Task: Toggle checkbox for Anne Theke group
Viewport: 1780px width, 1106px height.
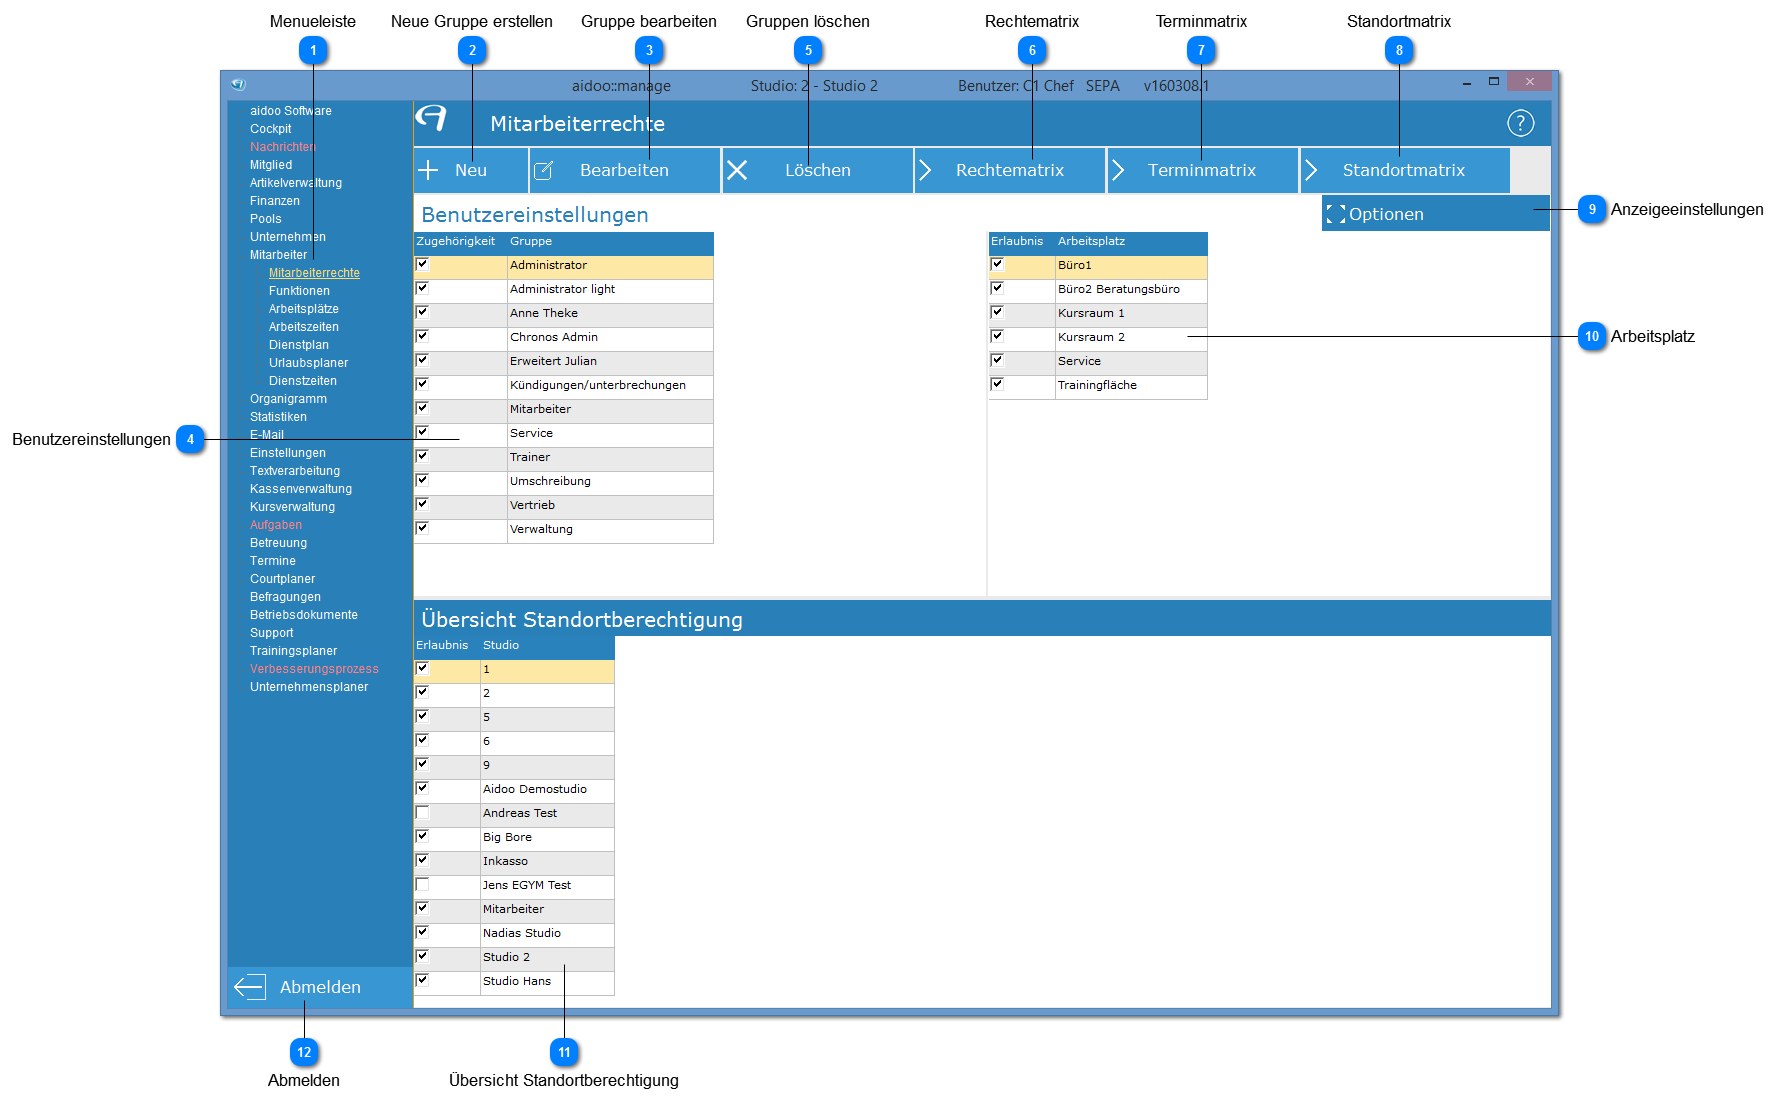Action: point(422,312)
